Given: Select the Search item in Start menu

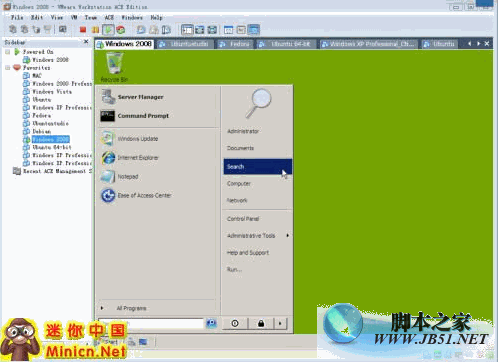Looking at the screenshot, I should pos(258,166).
